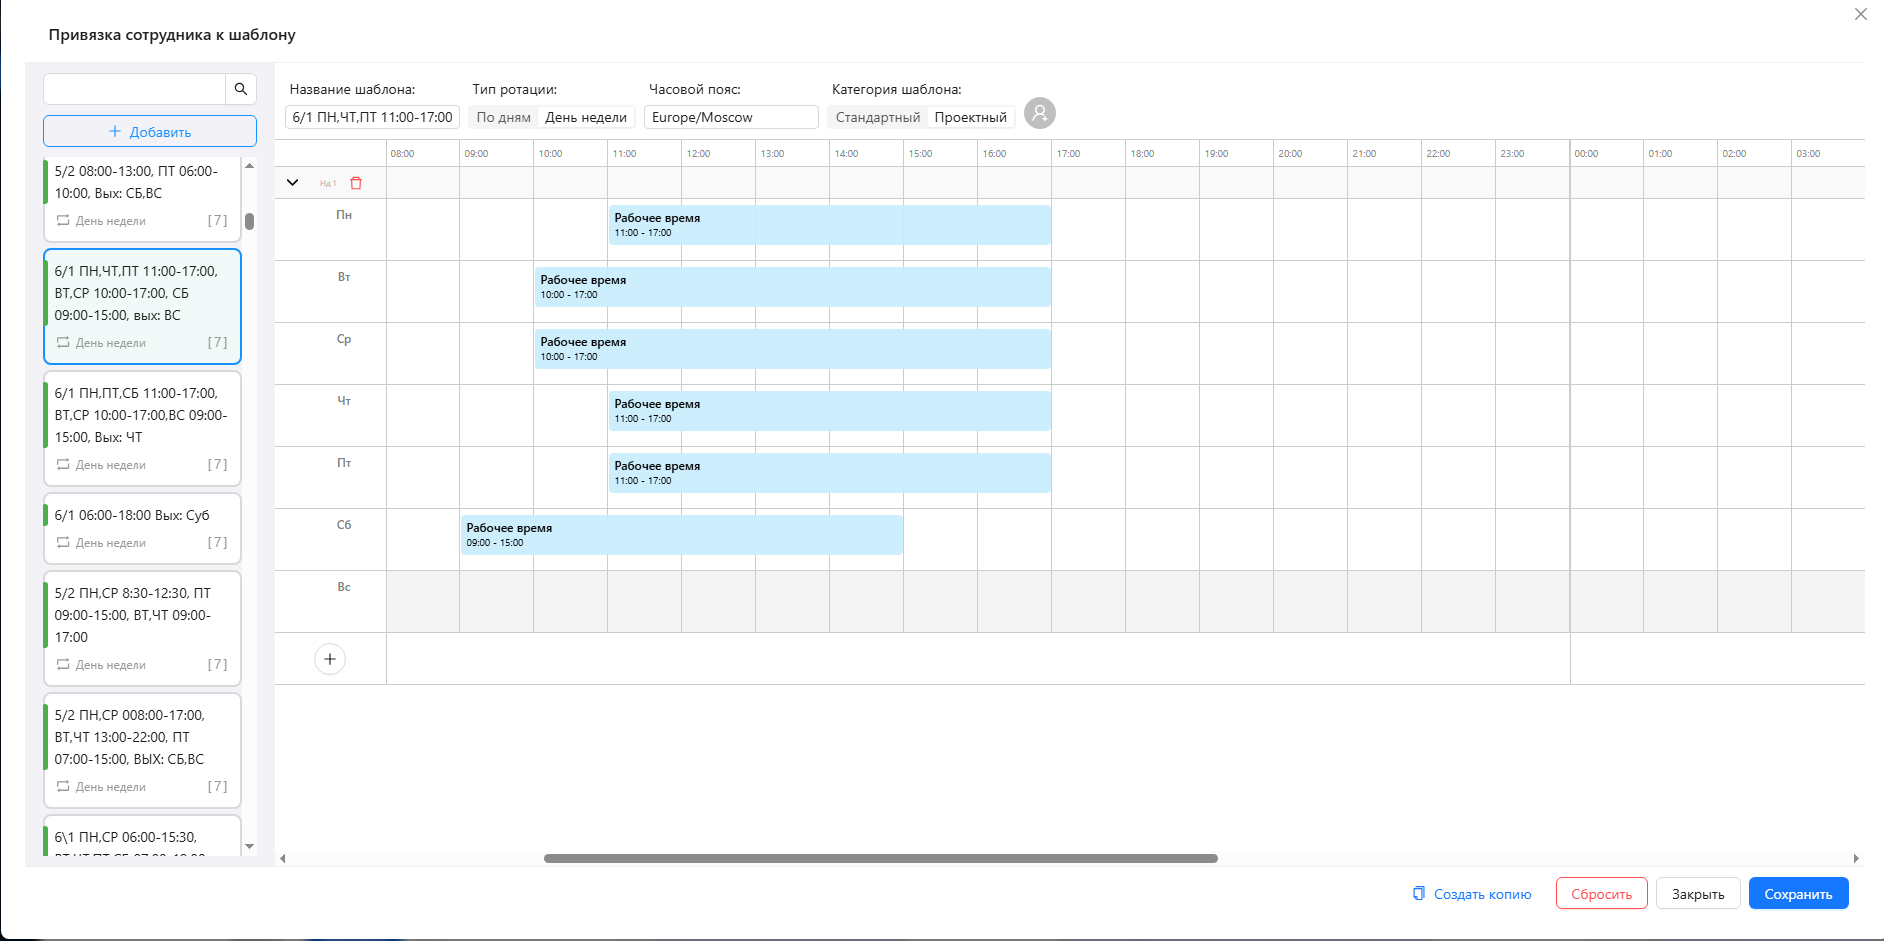Image resolution: width=1884 pixels, height=941 pixels.
Task: Click the Ср day label
Action: pos(344,339)
